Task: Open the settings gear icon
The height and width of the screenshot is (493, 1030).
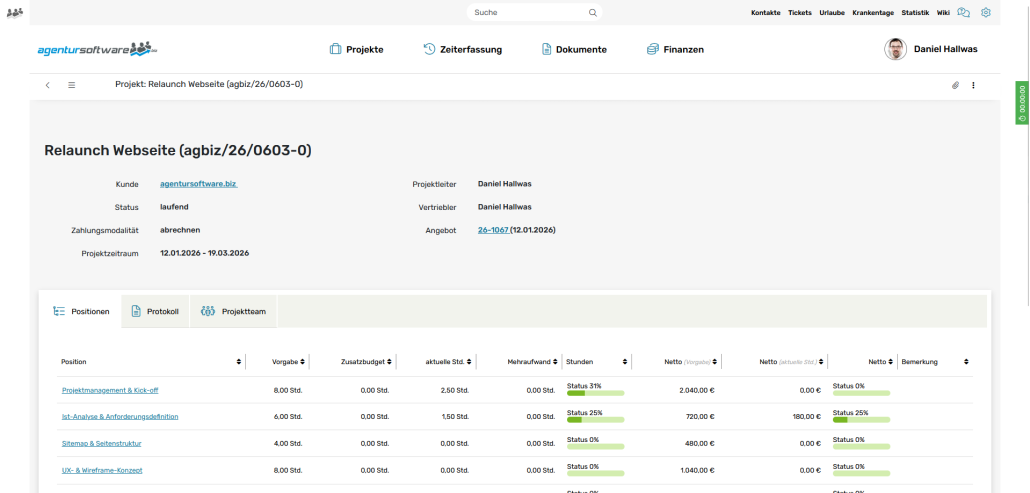Action: (x=986, y=13)
